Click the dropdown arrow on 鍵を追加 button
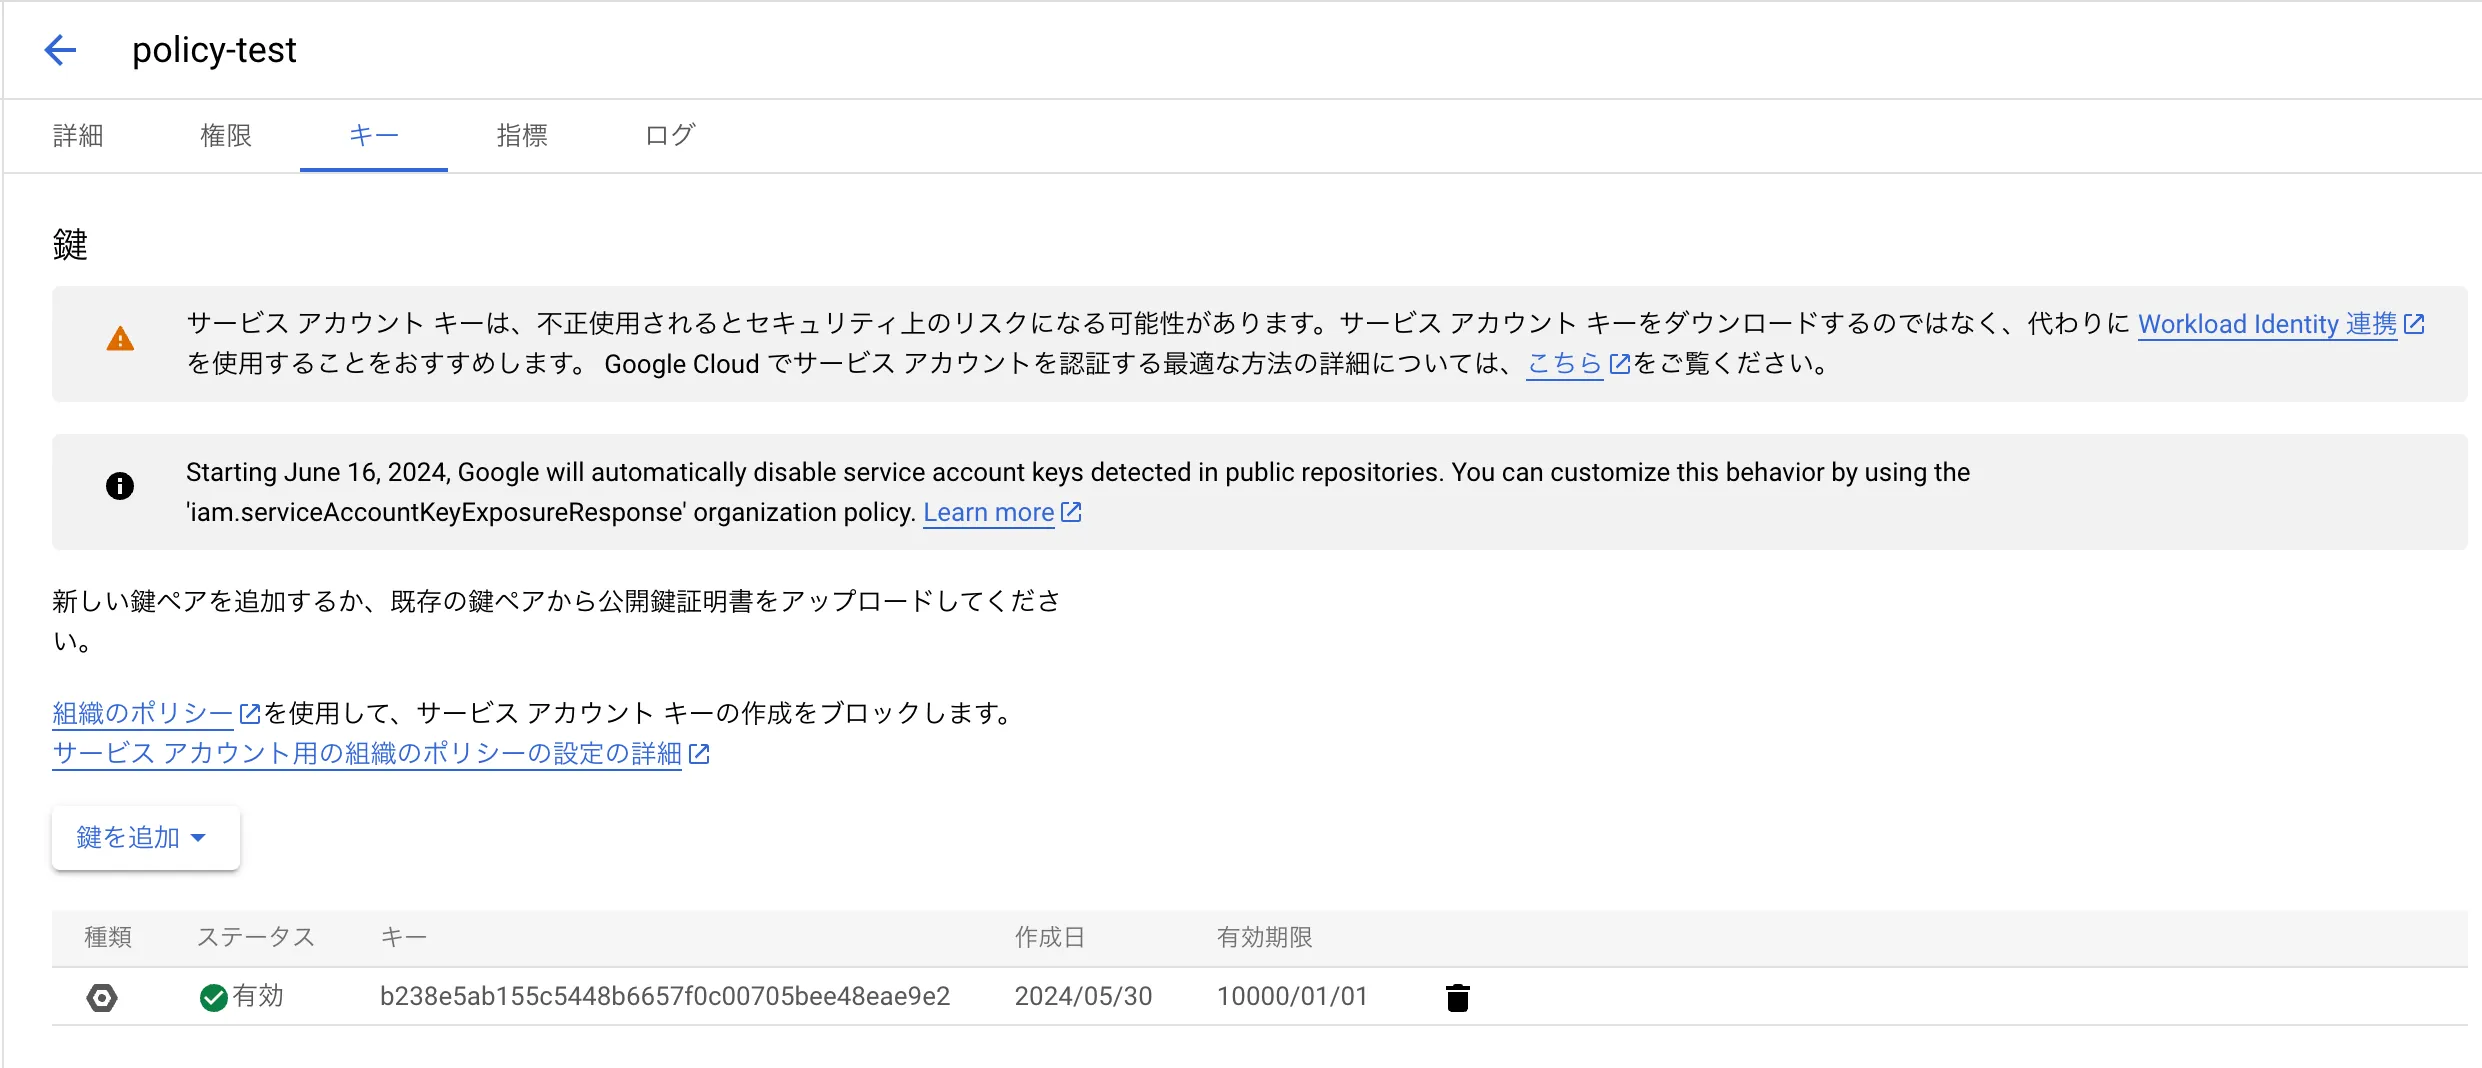Screen dimensions: 2482x1068 [x=198, y=838]
